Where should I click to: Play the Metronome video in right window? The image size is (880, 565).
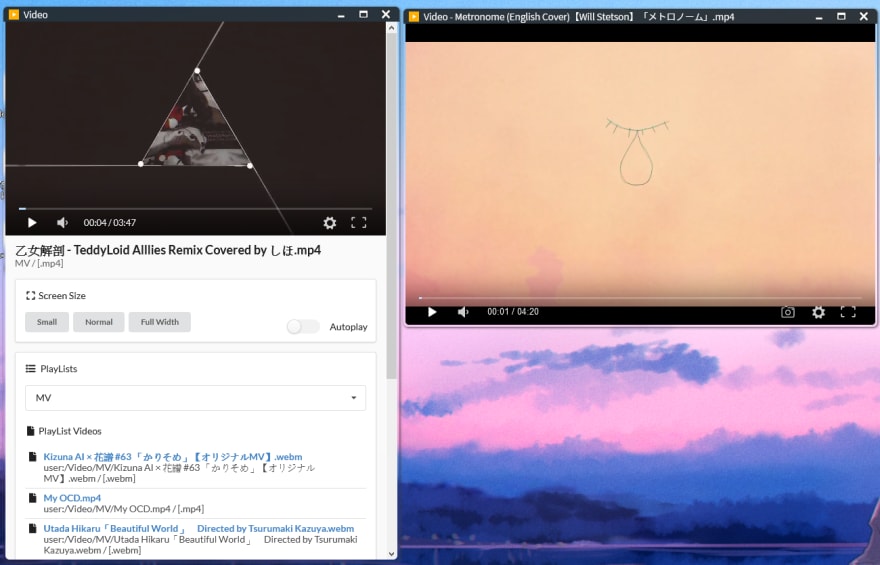point(432,312)
